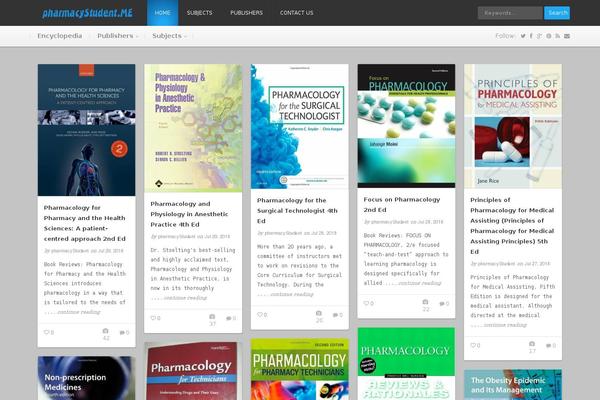Open comments icon on Health Sciences card
Image resolution: width=600 pixels, height=400 pixels.
tap(122, 333)
